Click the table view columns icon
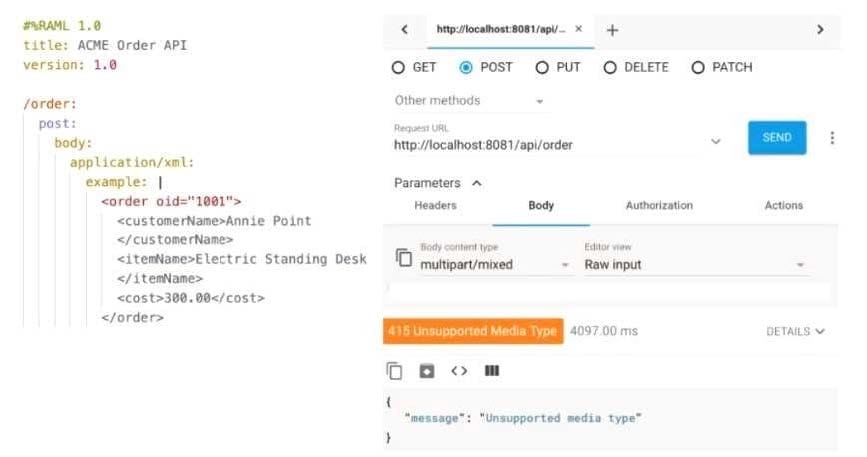Image resolution: width=867 pixels, height=457 pixels. 492,371
